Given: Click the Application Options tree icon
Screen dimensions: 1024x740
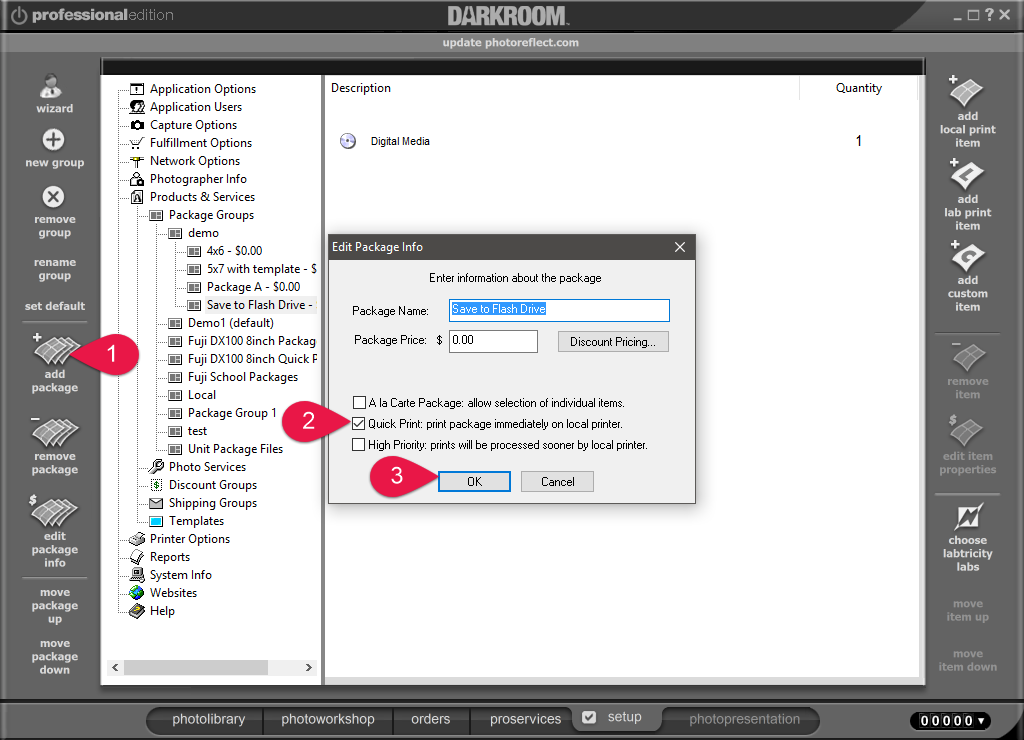Looking at the screenshot, I should coord(136,89).
